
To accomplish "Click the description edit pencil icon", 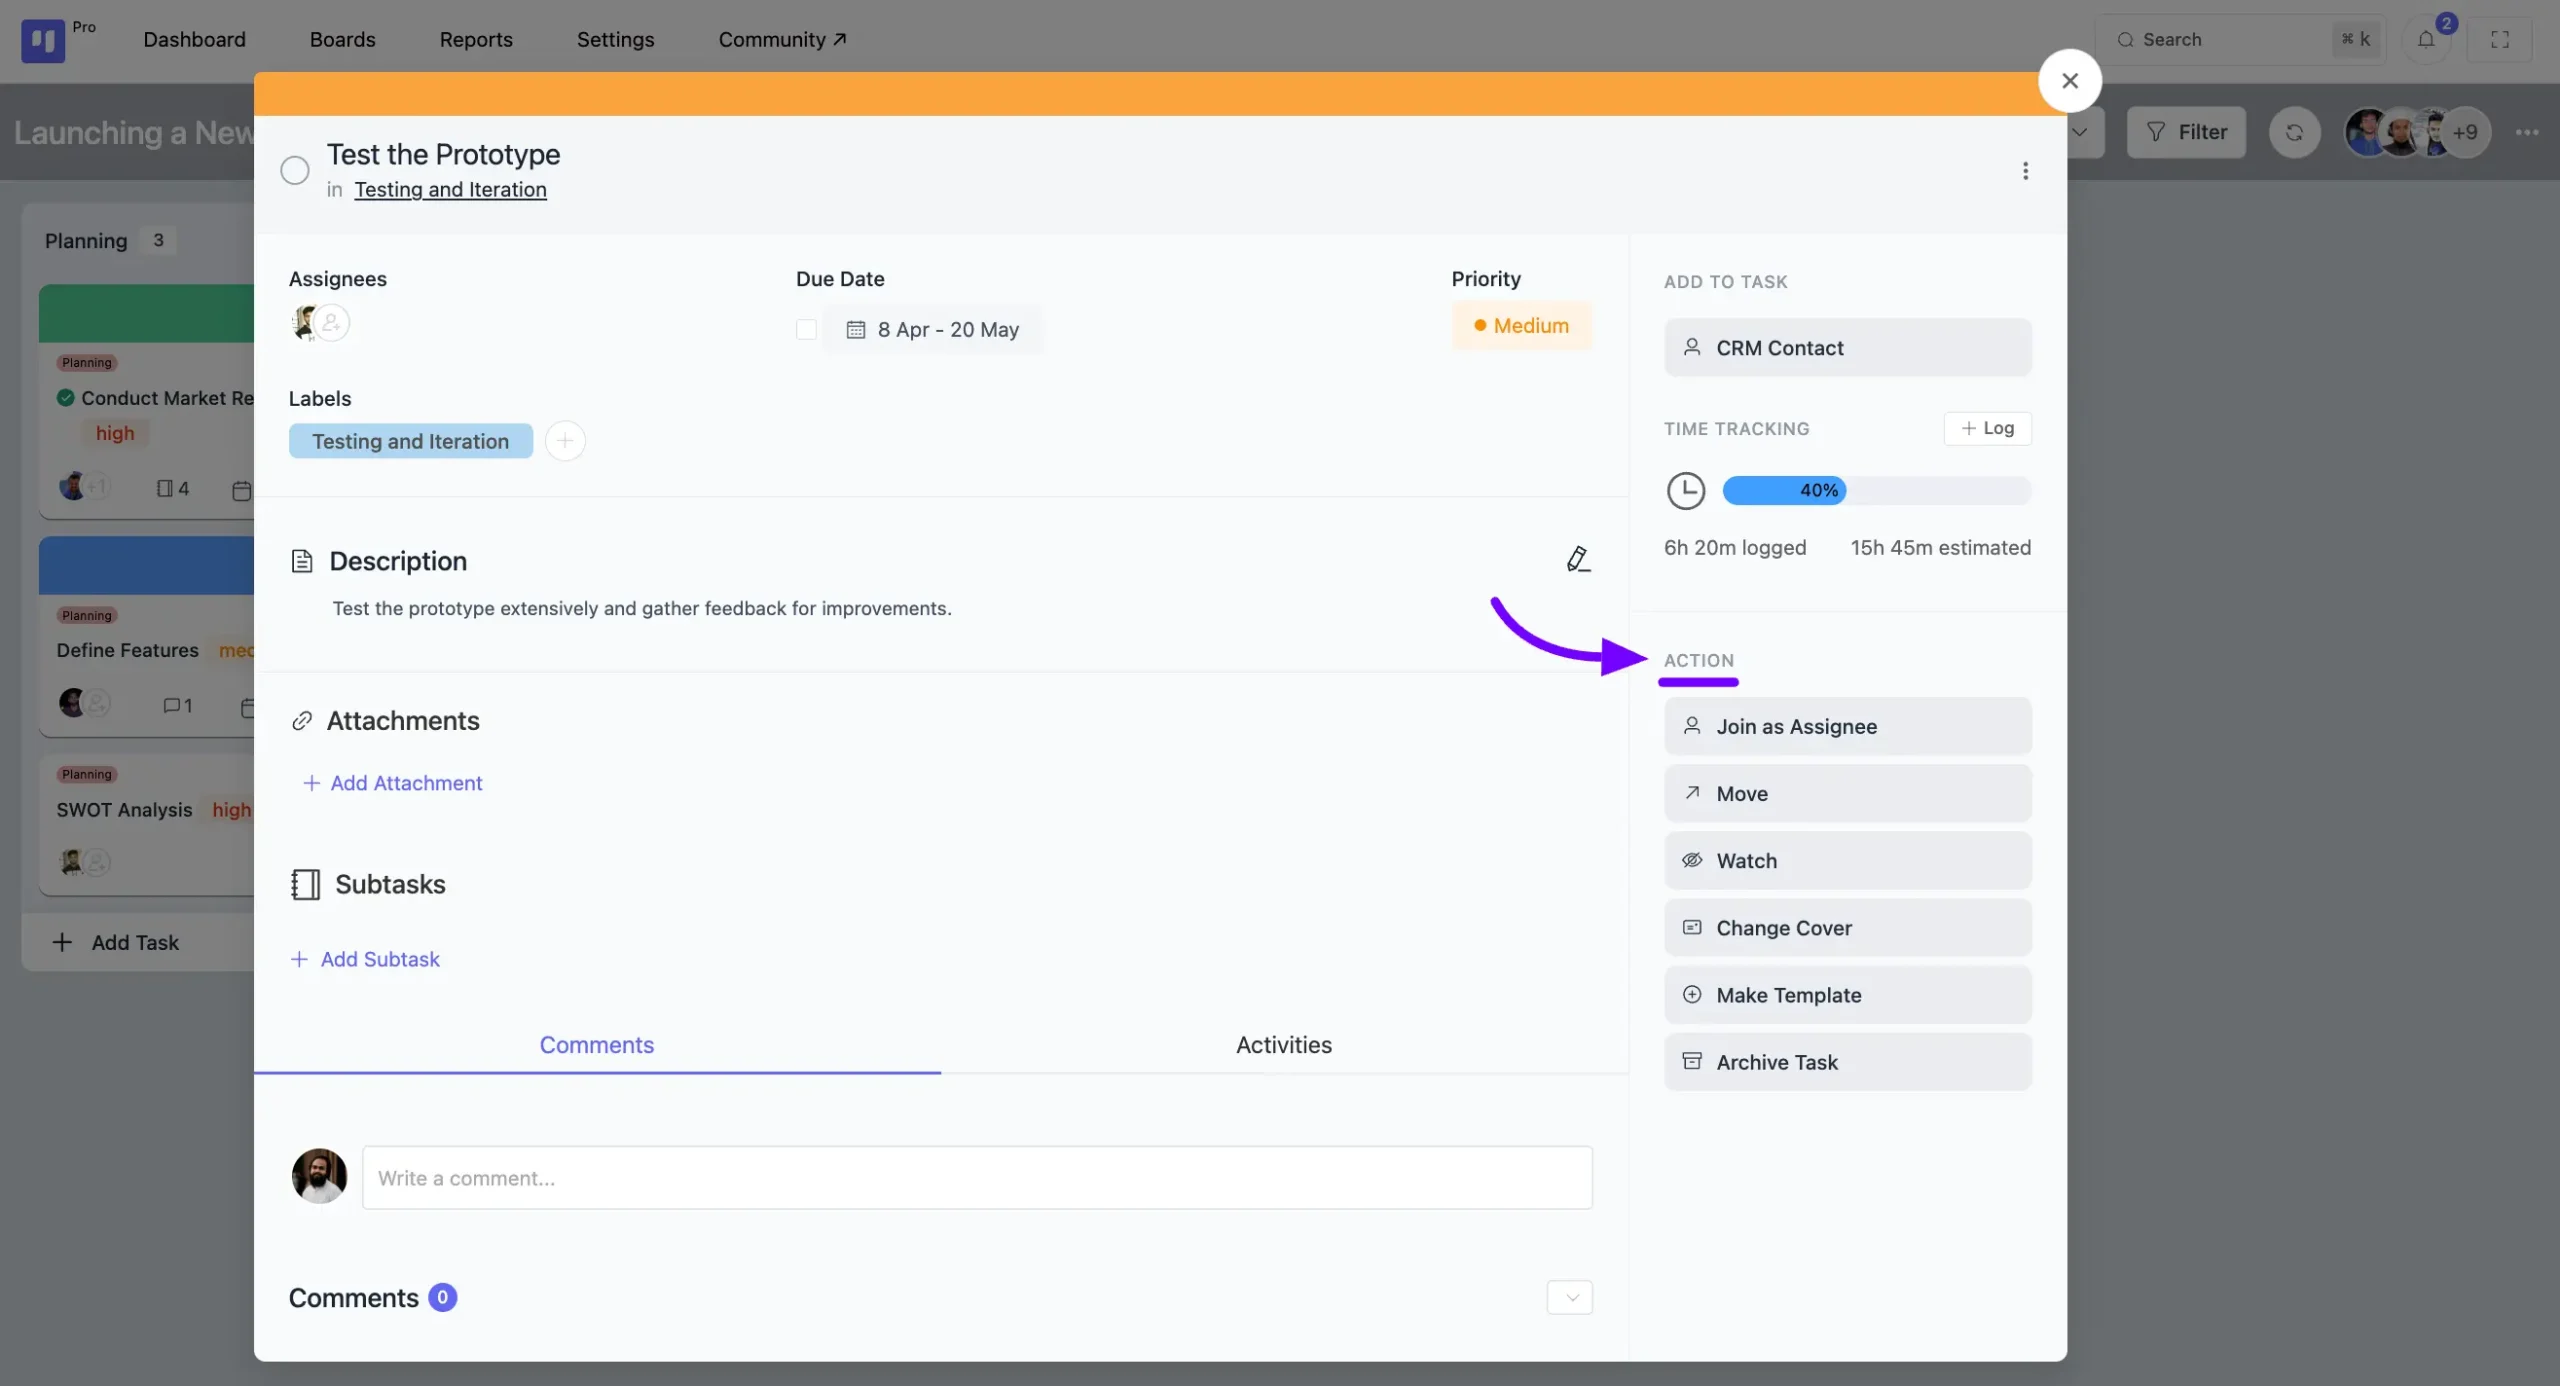I will [1577, 558].
